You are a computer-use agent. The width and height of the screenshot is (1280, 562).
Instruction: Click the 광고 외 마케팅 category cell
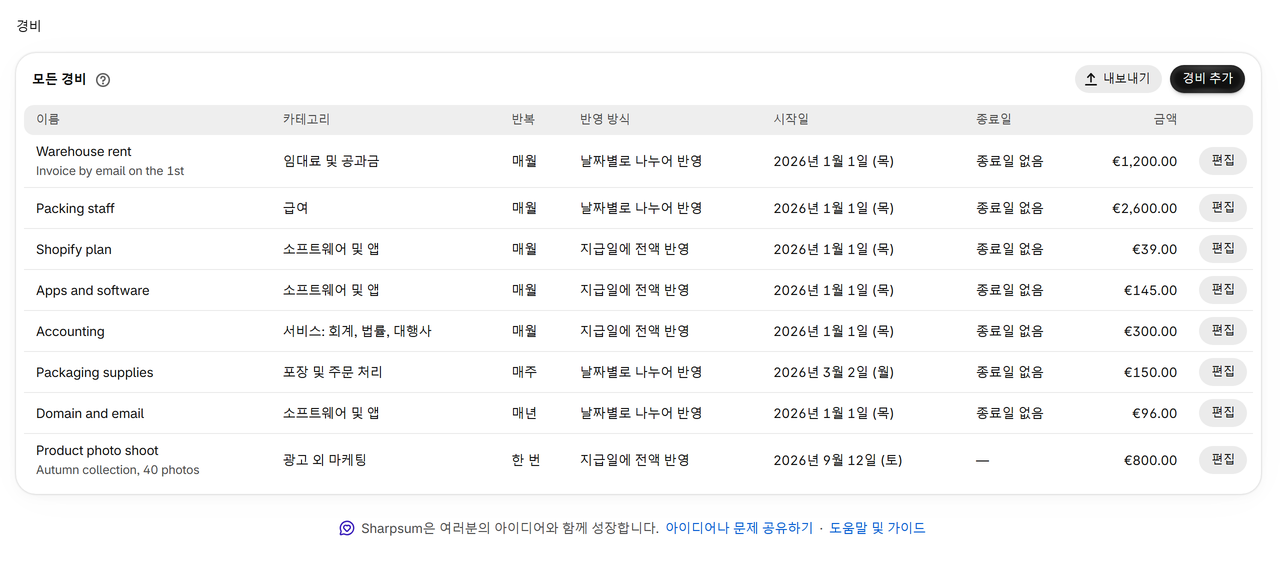pos(325,460)
